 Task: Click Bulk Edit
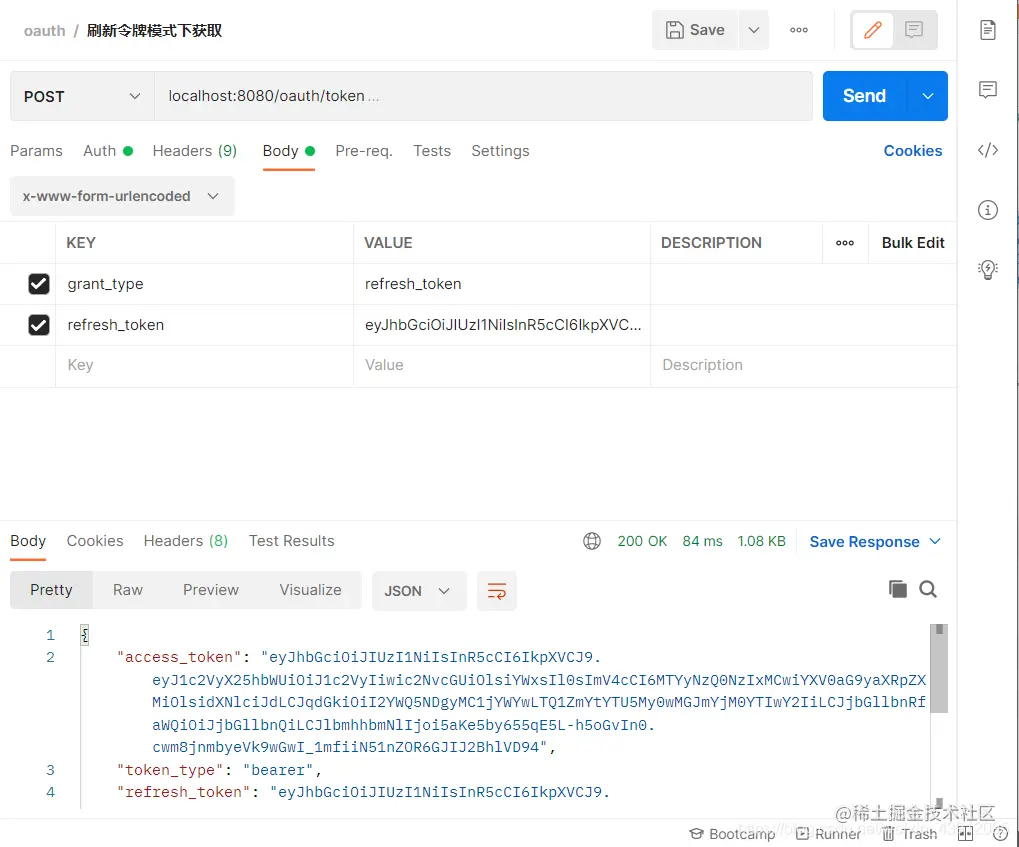(912, 242)
